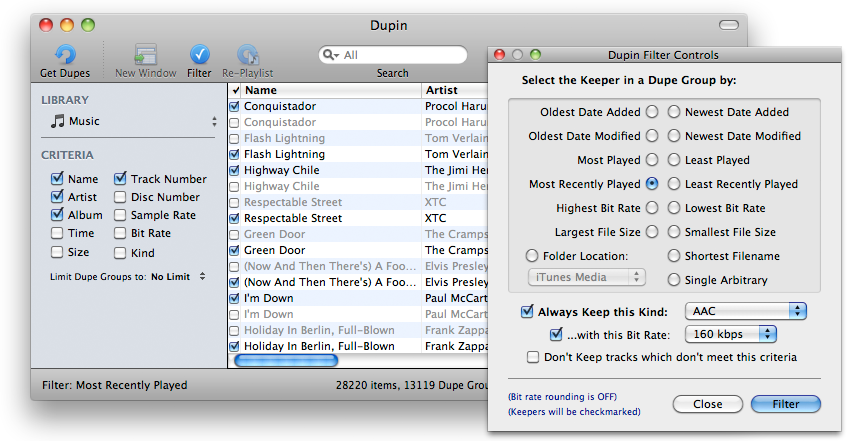Viewport: 848px width, 441px height.
Task: Click the Get Dupes toolbar icon
Action: click(x=65, y=55)
